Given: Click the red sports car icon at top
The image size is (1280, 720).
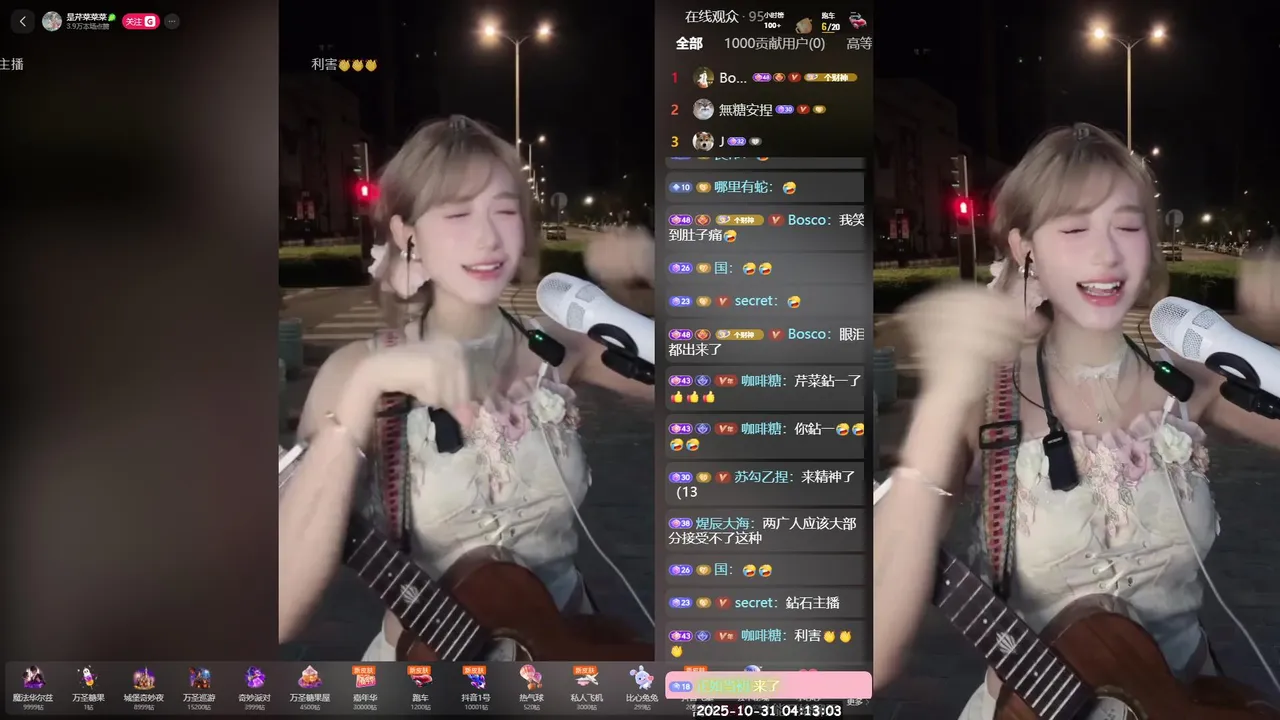Looking at the screenshot, I should click(857, 20).
